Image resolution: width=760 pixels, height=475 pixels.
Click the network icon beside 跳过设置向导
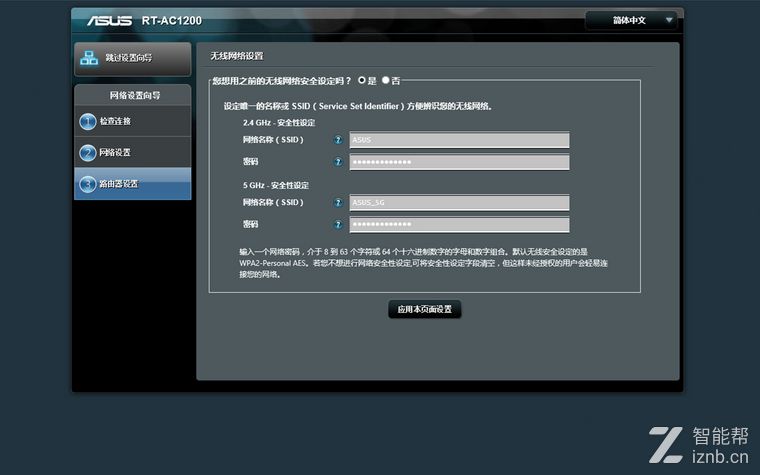pyautogui.click(x=89, y=58)
